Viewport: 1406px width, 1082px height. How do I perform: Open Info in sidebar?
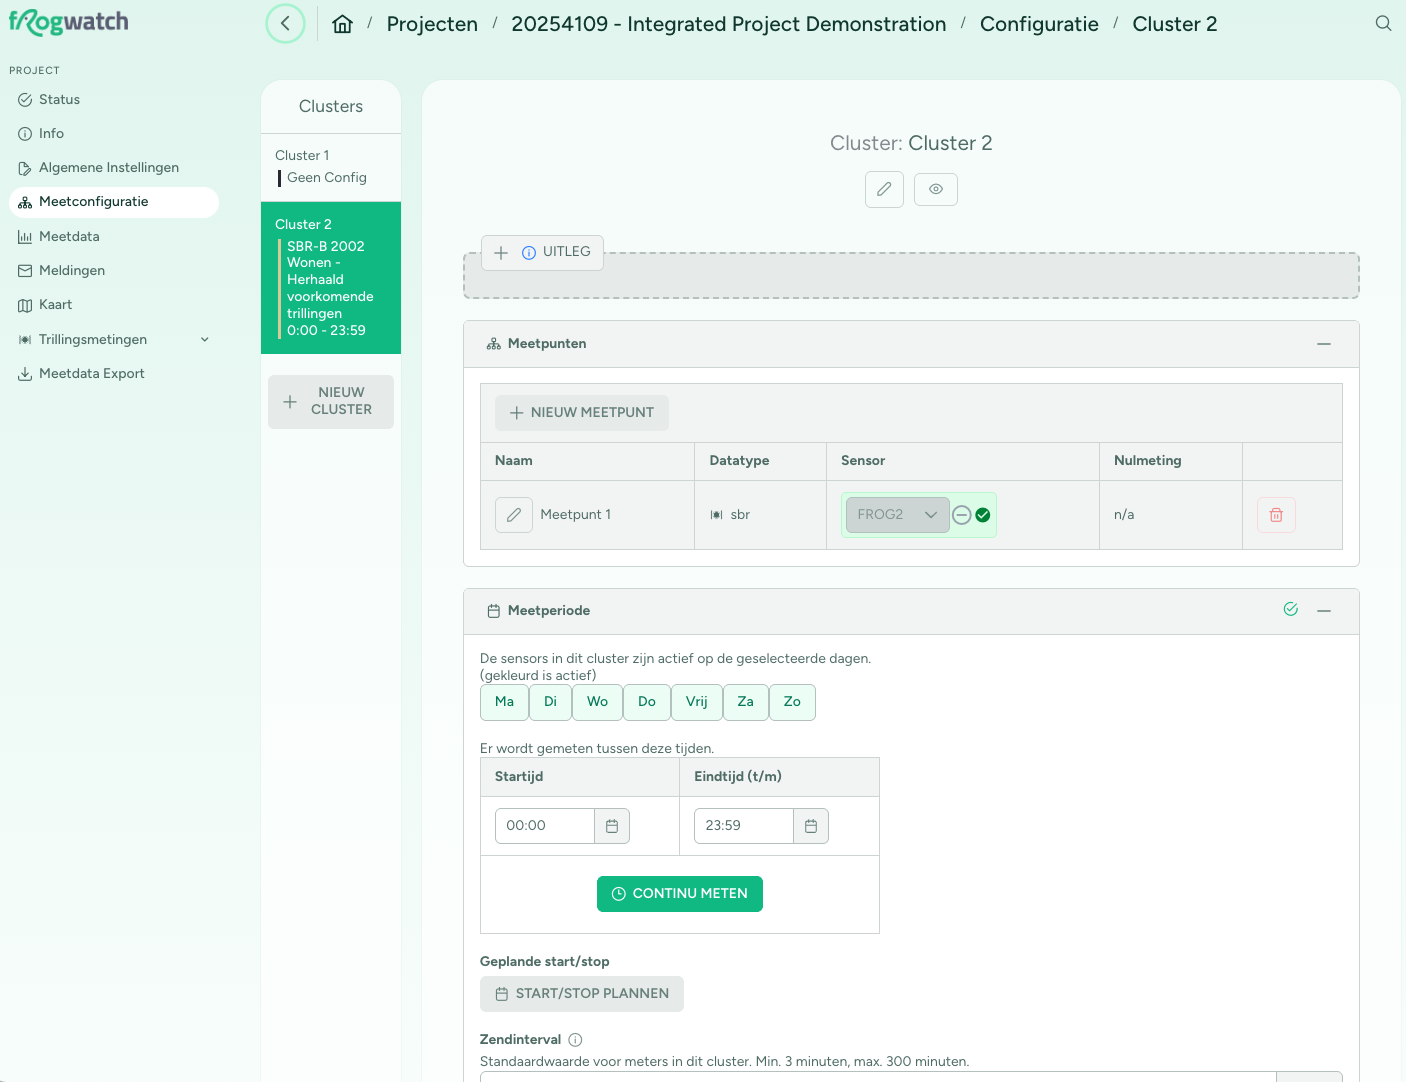click(114, 134)
